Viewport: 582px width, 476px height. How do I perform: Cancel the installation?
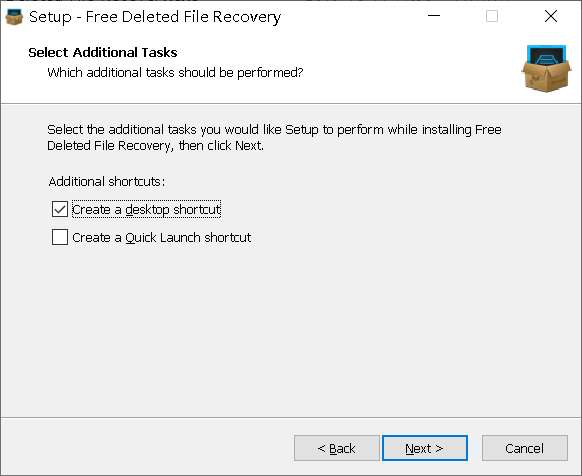[524, 448]
